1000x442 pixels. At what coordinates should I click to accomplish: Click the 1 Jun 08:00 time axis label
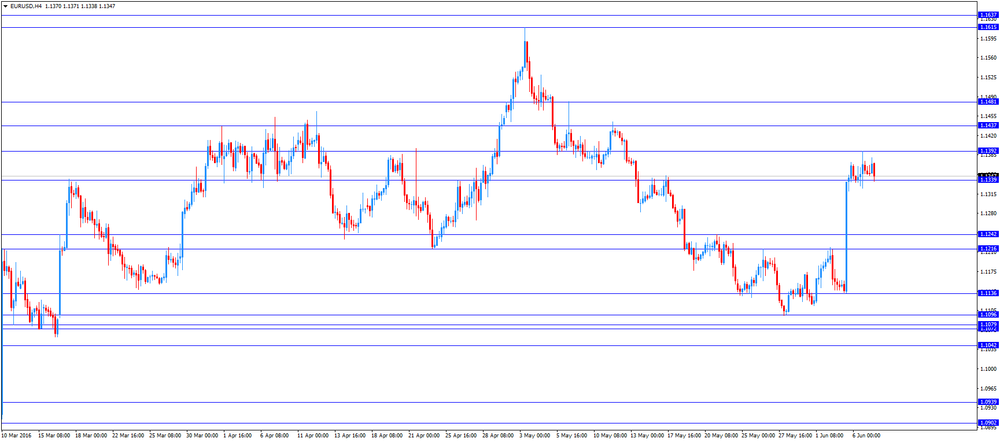click(x=831, y=437)
